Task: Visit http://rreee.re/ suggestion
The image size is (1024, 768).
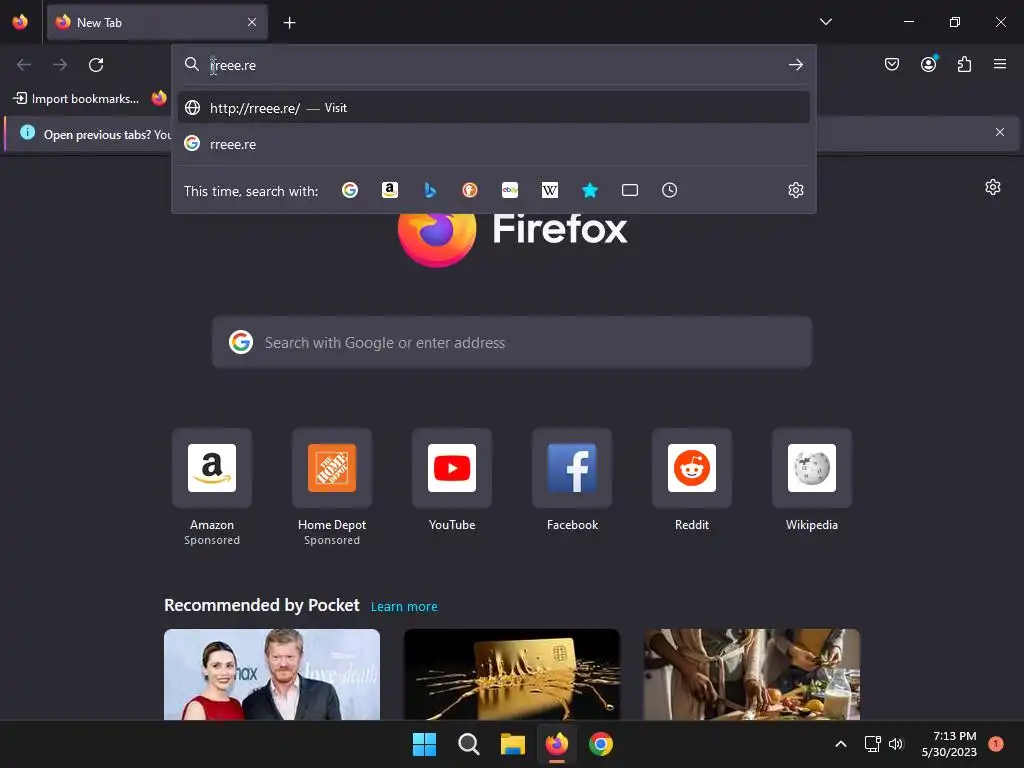Action: click(494, 108)
